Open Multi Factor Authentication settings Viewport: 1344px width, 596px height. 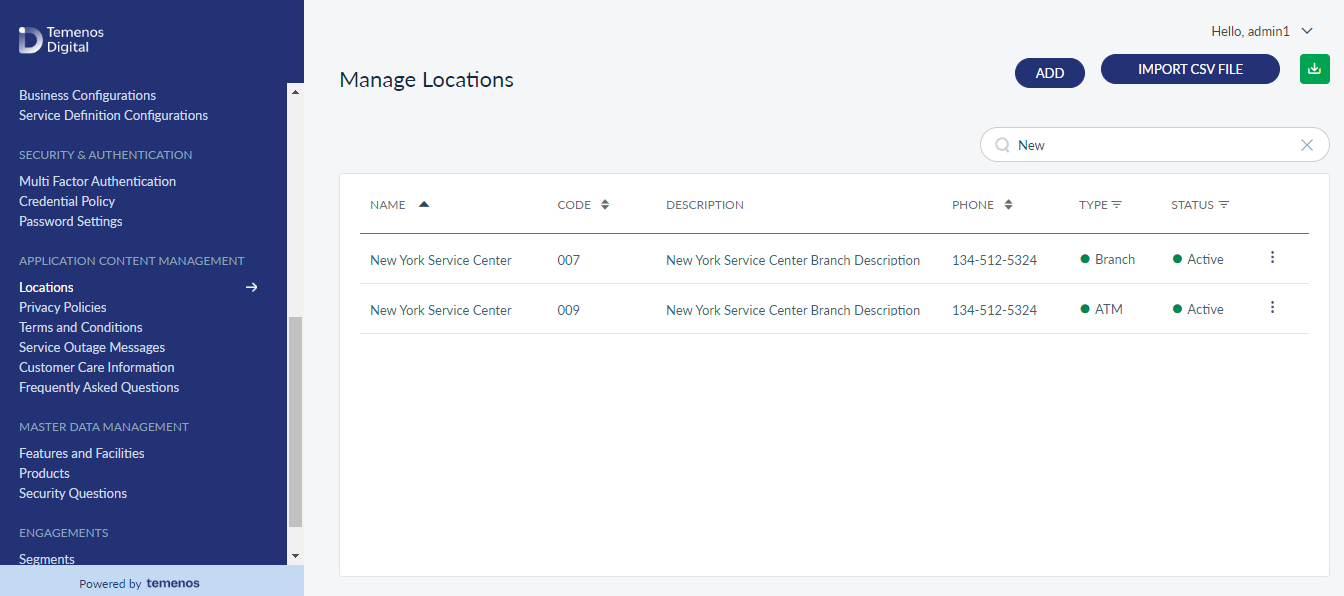(x=98, y=181)
